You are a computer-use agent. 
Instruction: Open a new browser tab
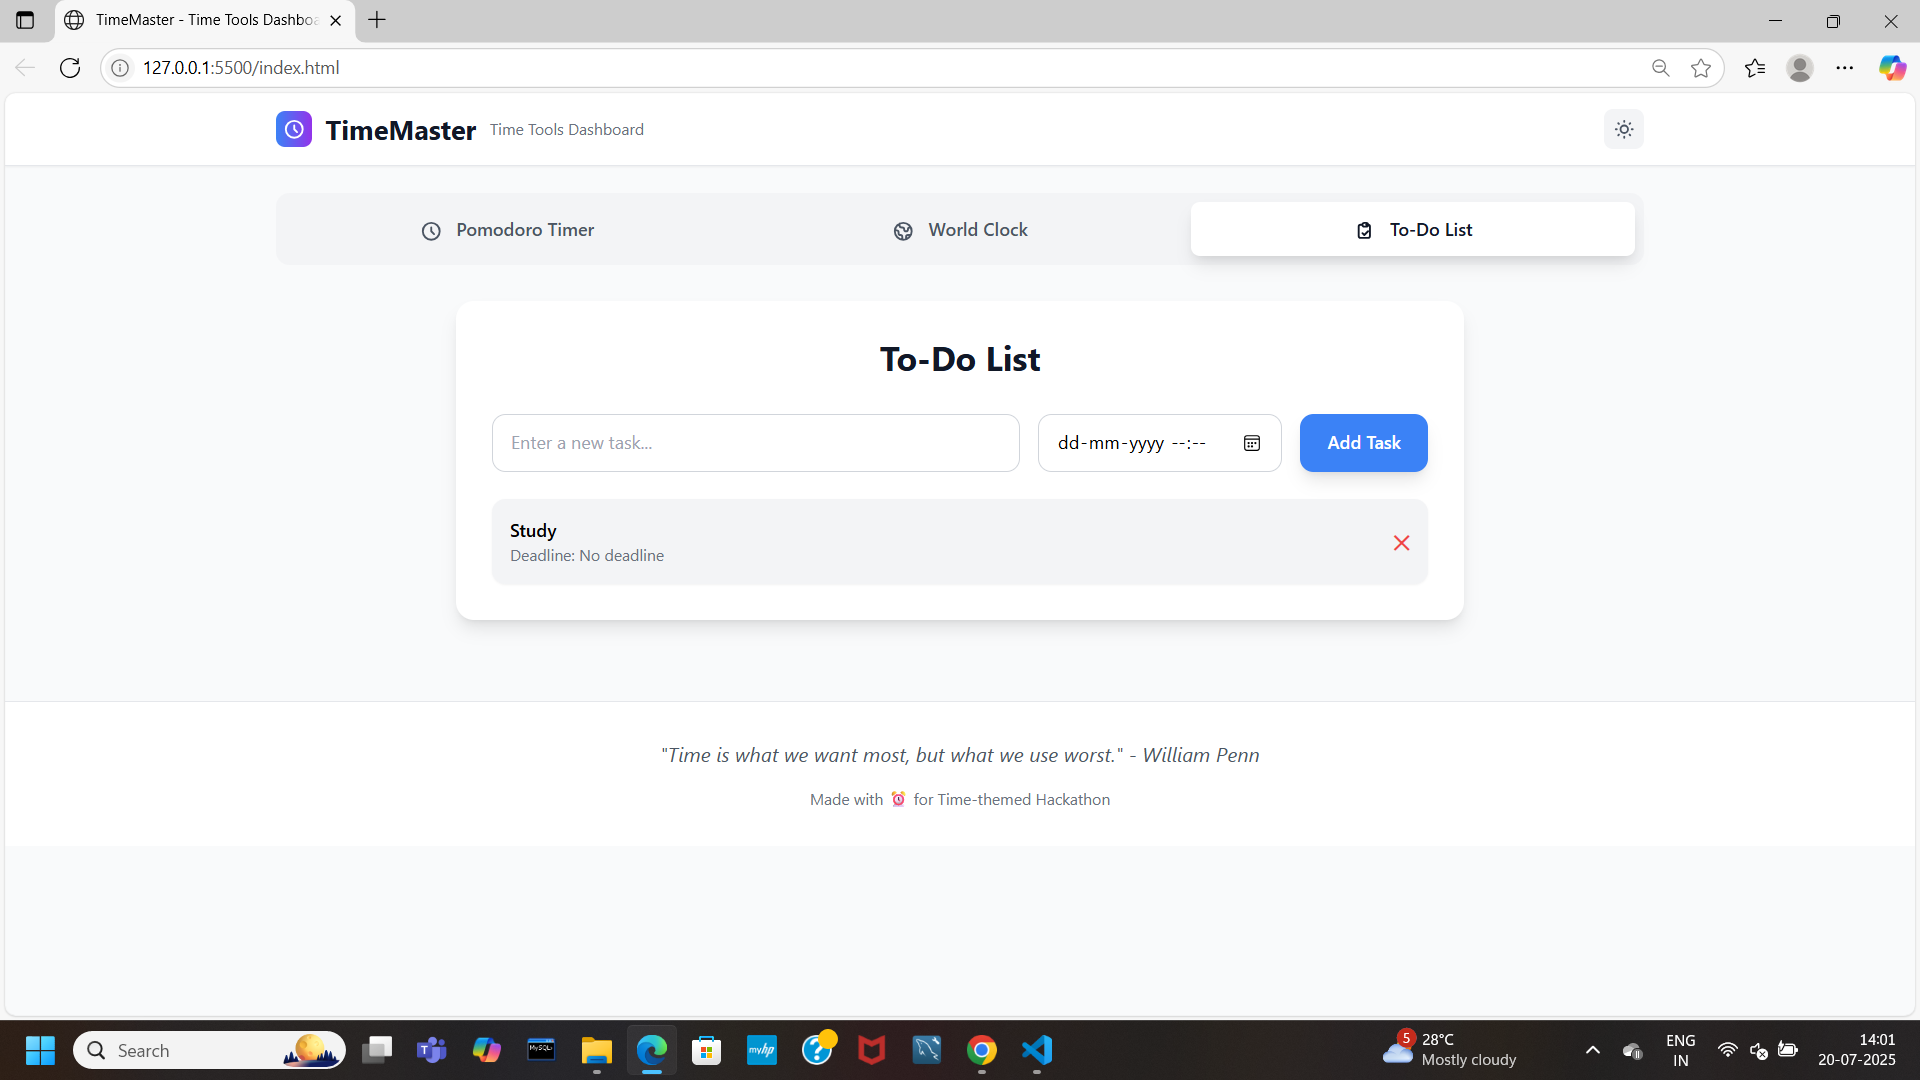[x=377, y=20]
